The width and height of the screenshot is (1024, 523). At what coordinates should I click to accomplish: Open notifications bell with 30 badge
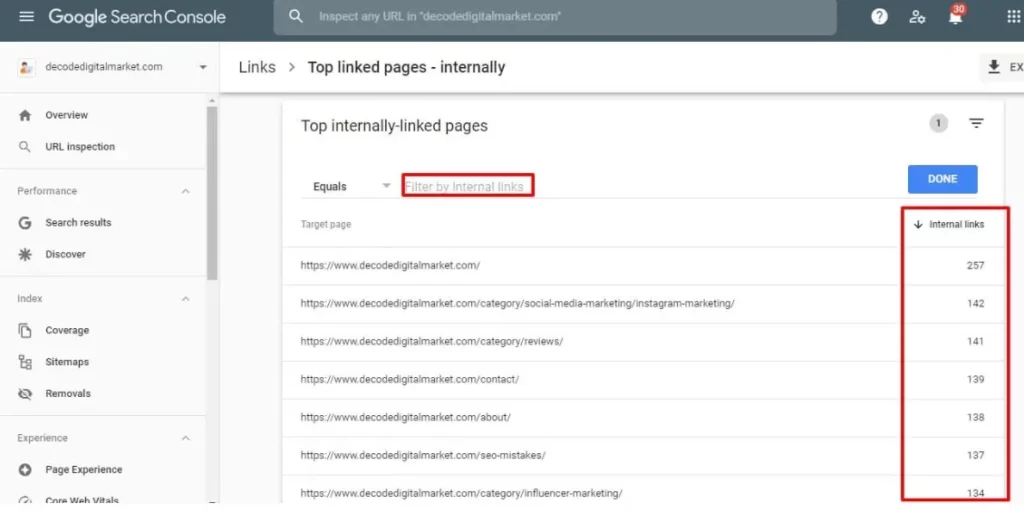pyautogui.click(x=955, y=16)
